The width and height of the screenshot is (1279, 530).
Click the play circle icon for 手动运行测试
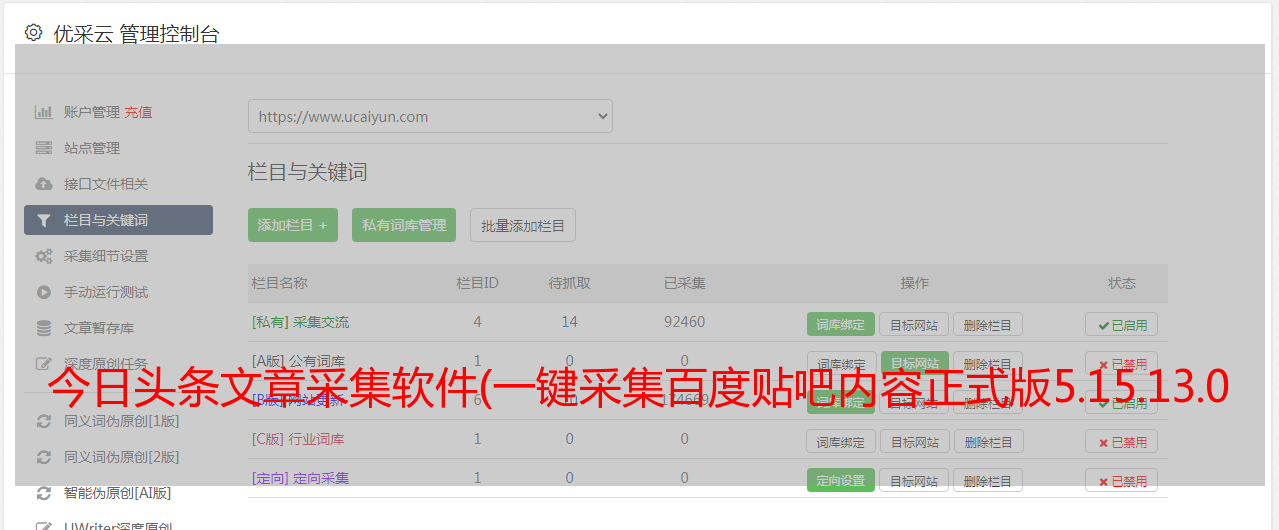pos(43,292)
